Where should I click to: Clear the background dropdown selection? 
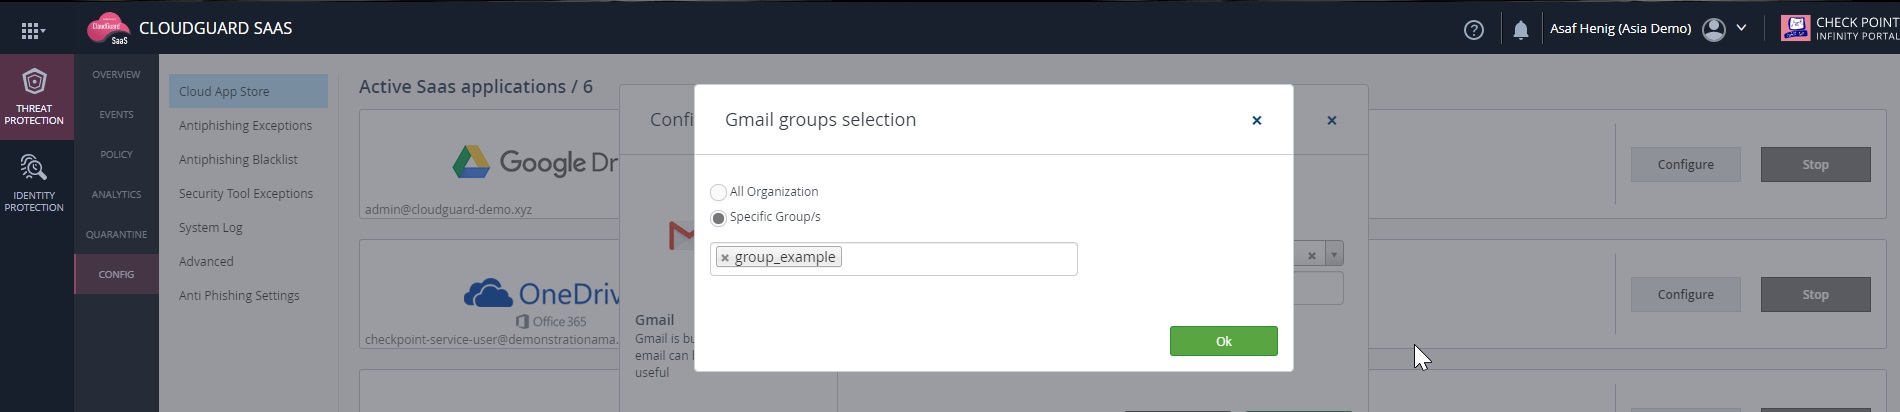(1311, 256)
